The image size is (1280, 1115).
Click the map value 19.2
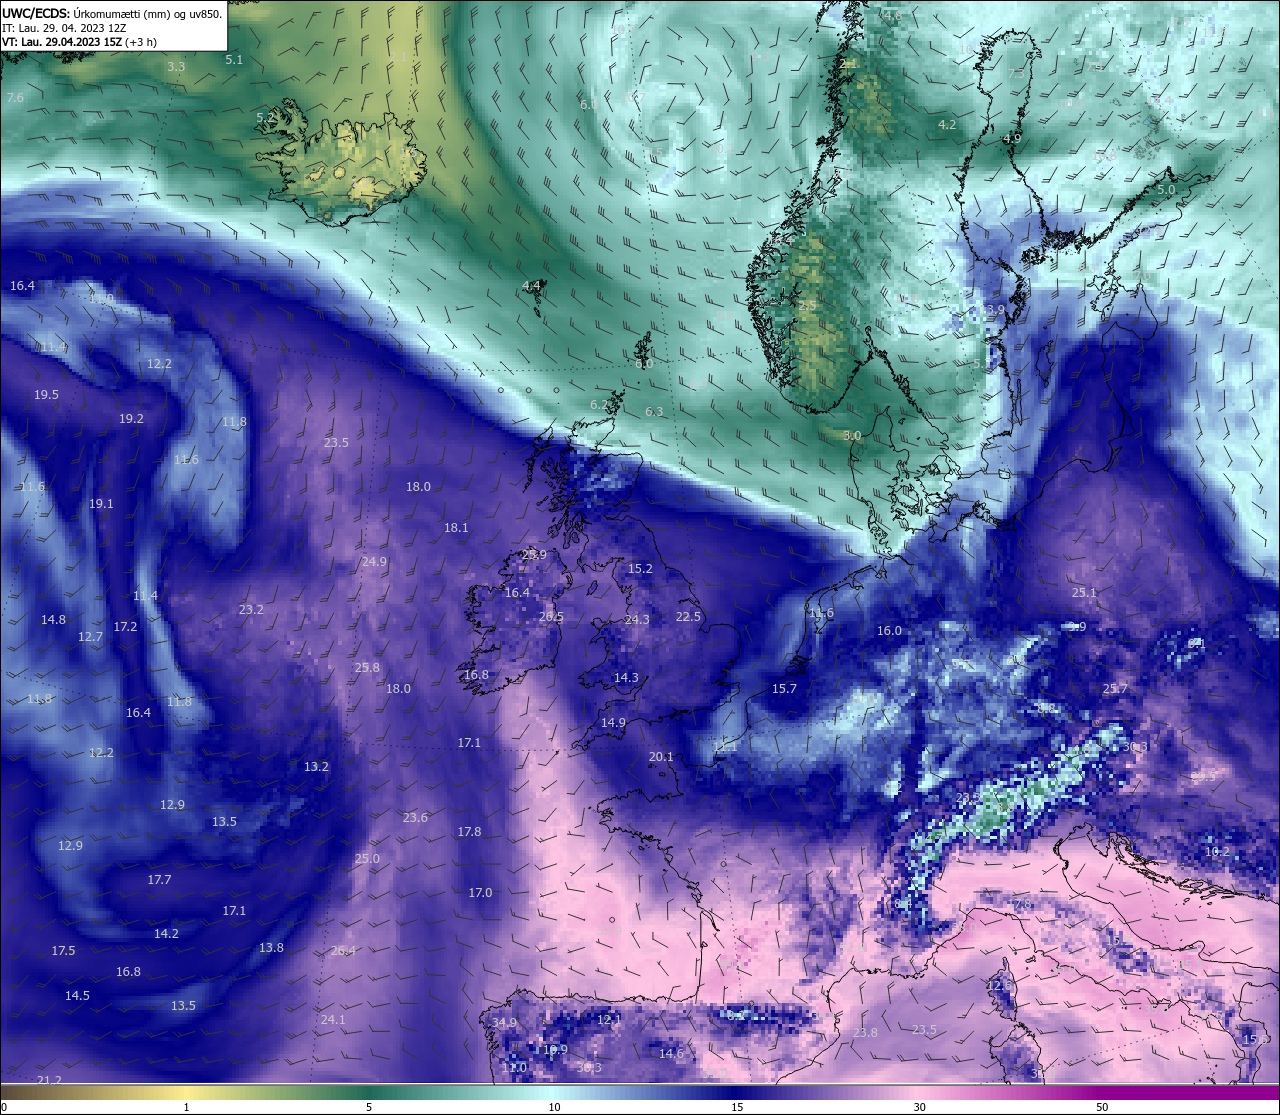(x=131, y=419)
